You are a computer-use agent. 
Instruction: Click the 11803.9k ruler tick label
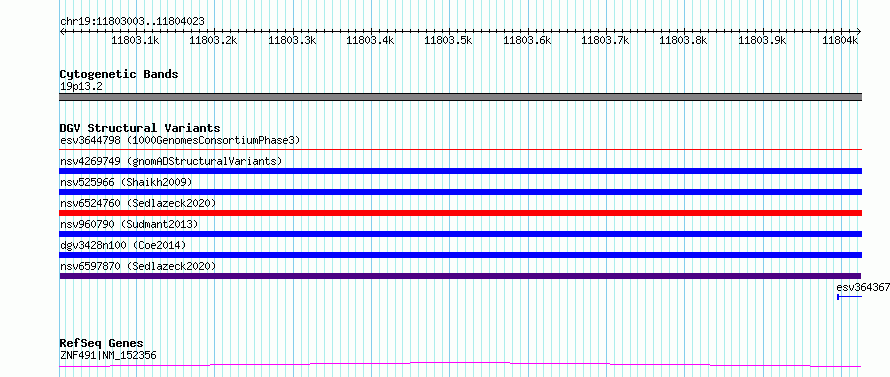[x=762, y=40]
